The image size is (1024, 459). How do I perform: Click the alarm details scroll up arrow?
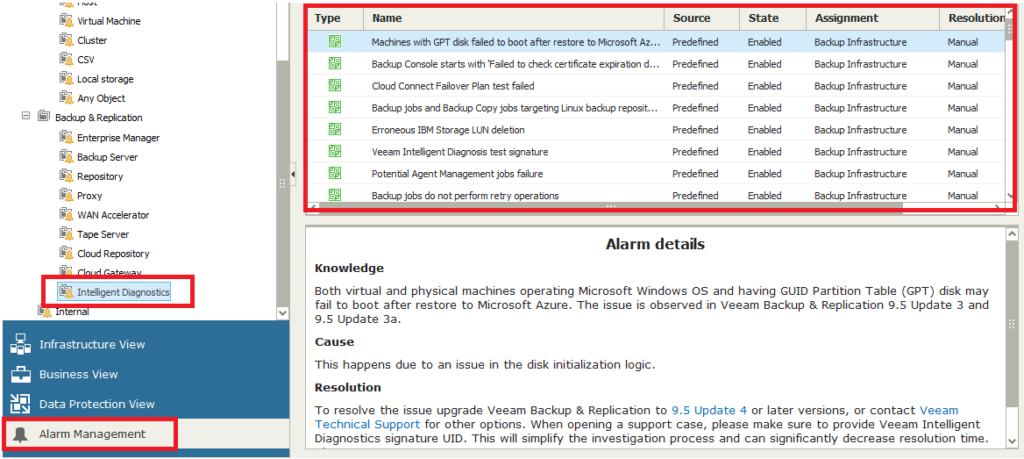click(x=1012, y=233)
